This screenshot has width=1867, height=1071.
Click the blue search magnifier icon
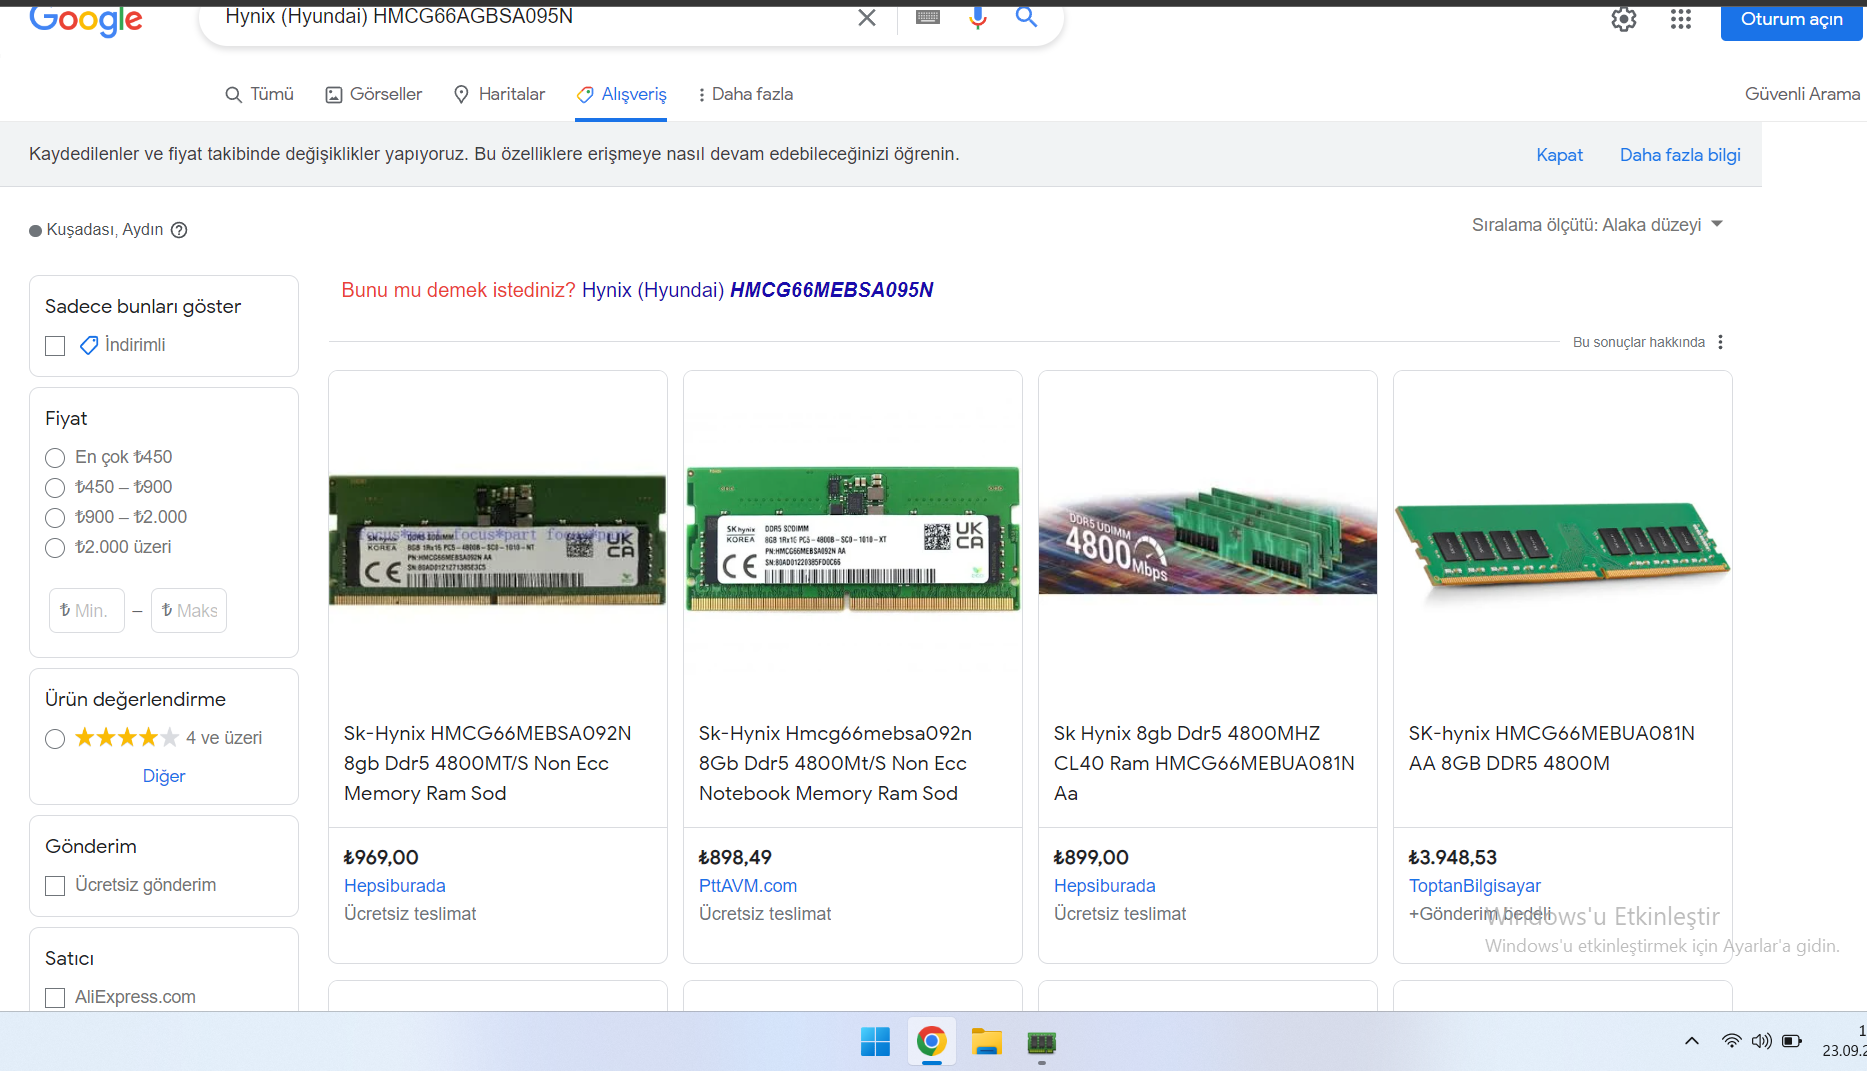(x=1026, y=16)
